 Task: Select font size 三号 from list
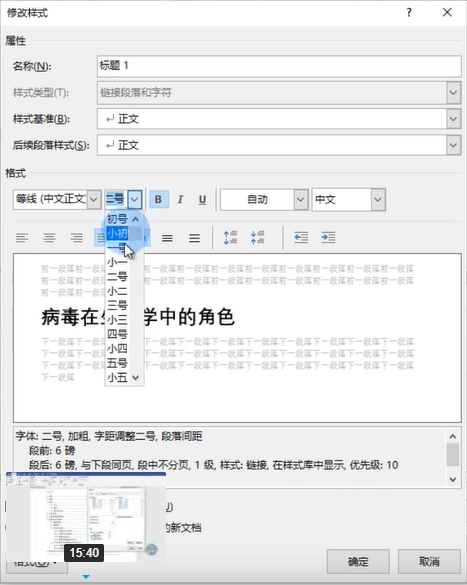click(x=117, y=306)
